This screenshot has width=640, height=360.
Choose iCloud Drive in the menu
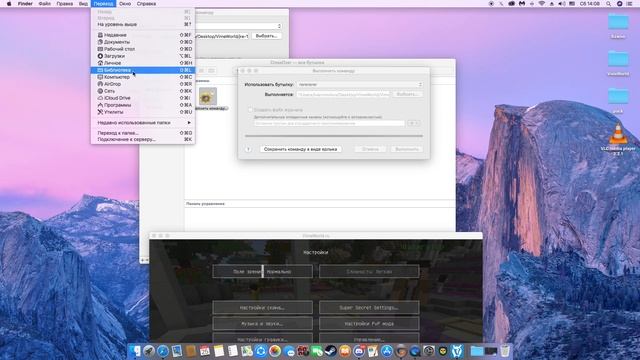click(143, 98)
